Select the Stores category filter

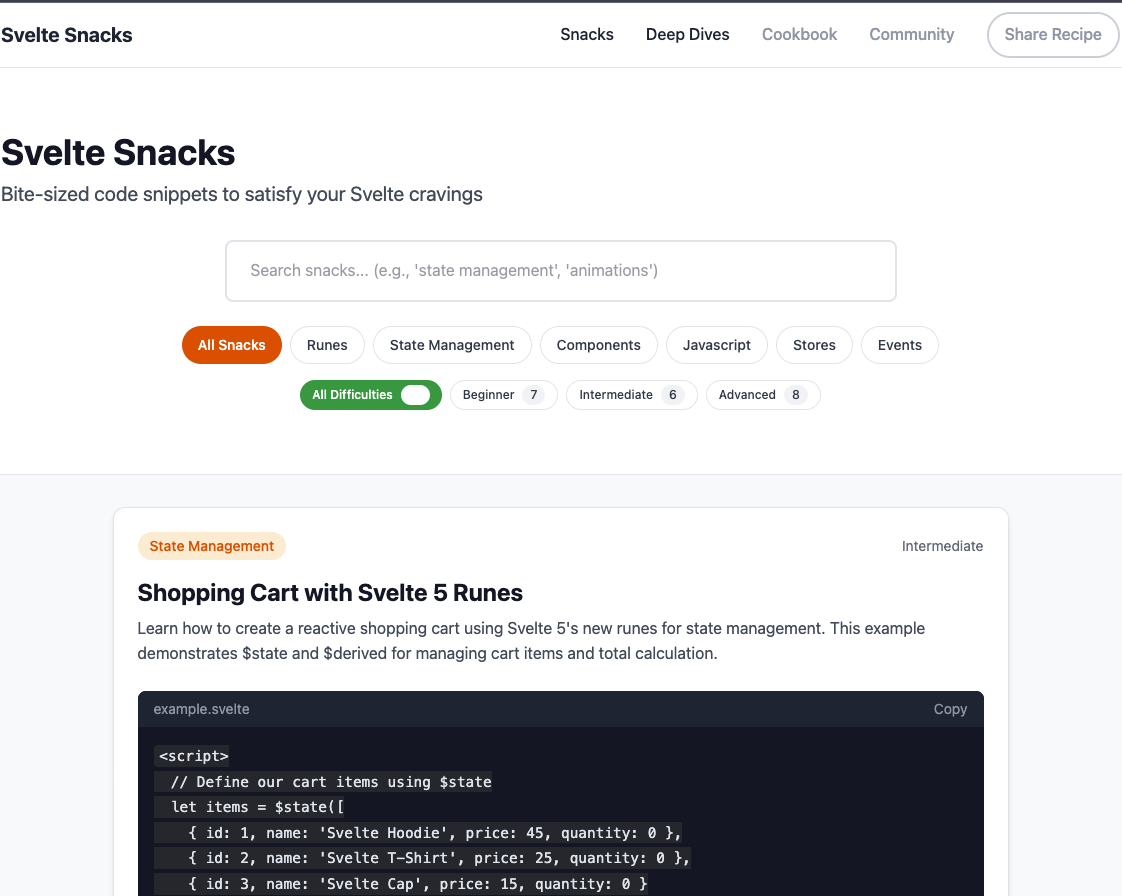pyautogui.click(x=814, y=344)
